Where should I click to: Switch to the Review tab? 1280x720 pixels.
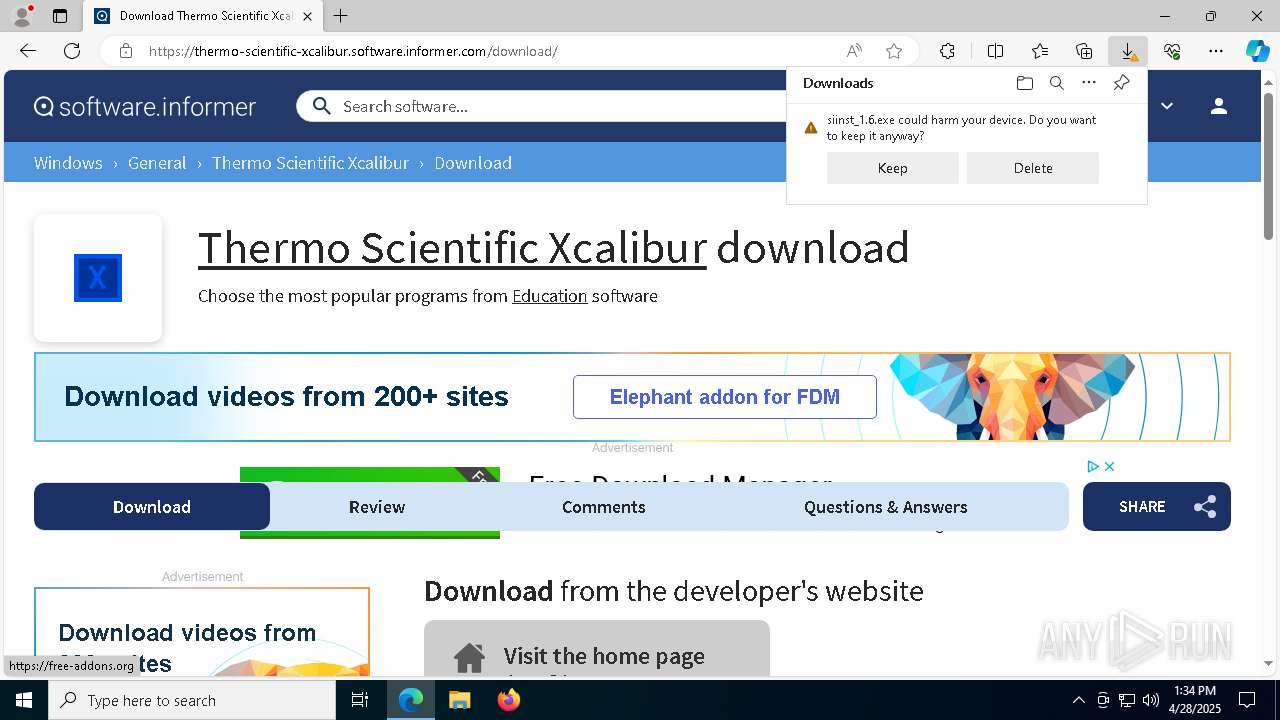(x=377, y=507)
